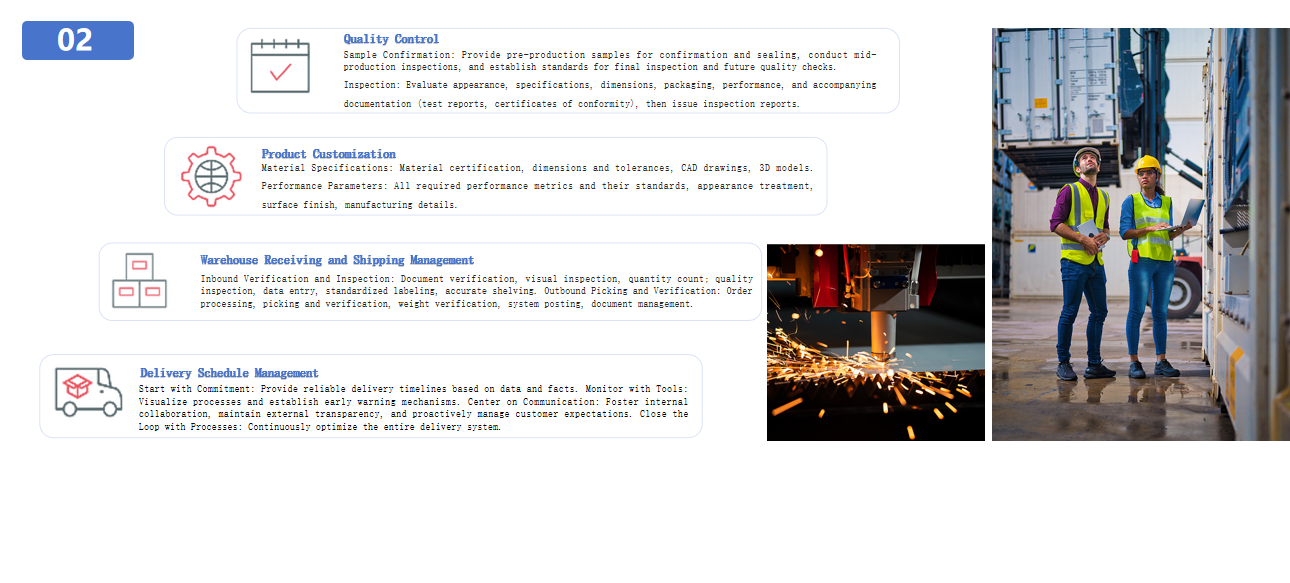
Task: Select the photo of workers in safety vests
Action: (1140, 234)
